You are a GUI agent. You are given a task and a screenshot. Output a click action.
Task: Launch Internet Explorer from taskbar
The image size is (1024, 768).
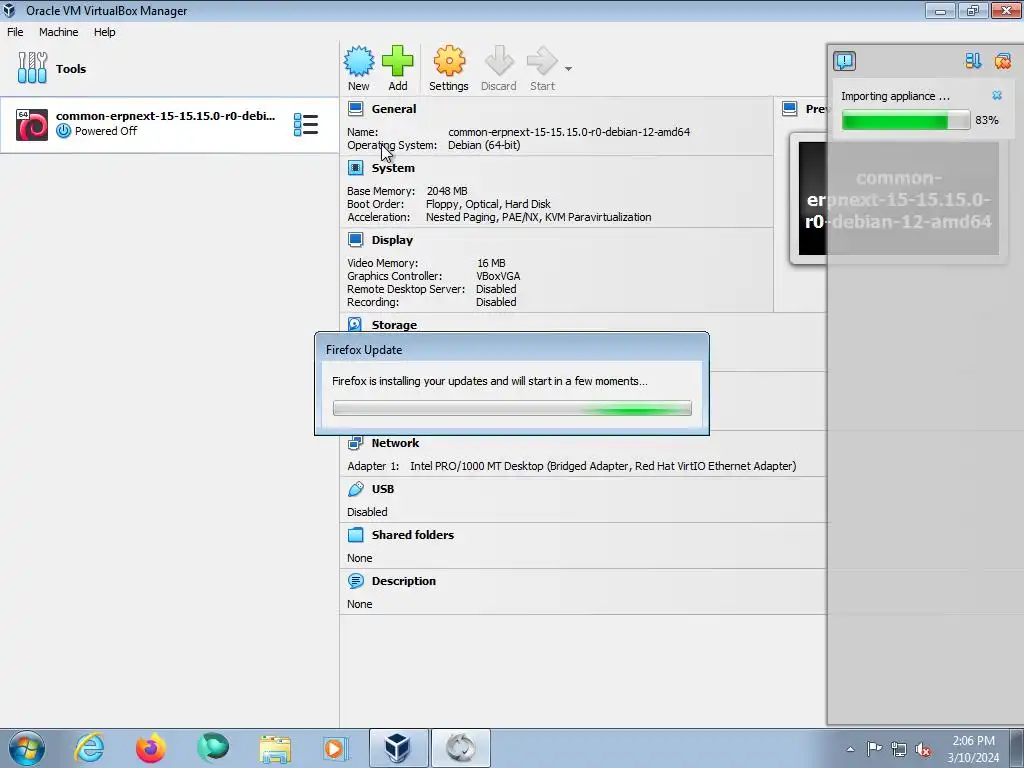tap(89, 748)
